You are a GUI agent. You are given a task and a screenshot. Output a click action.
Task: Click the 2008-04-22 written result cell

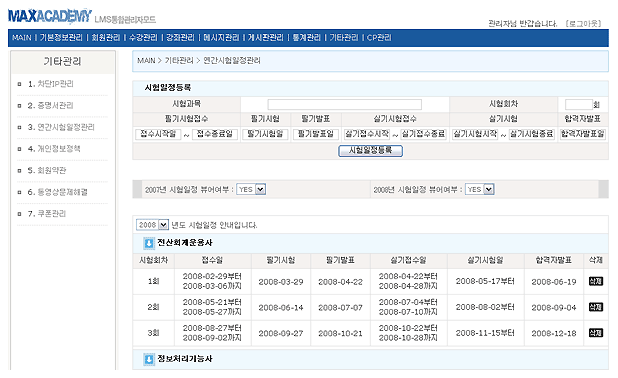341,282
